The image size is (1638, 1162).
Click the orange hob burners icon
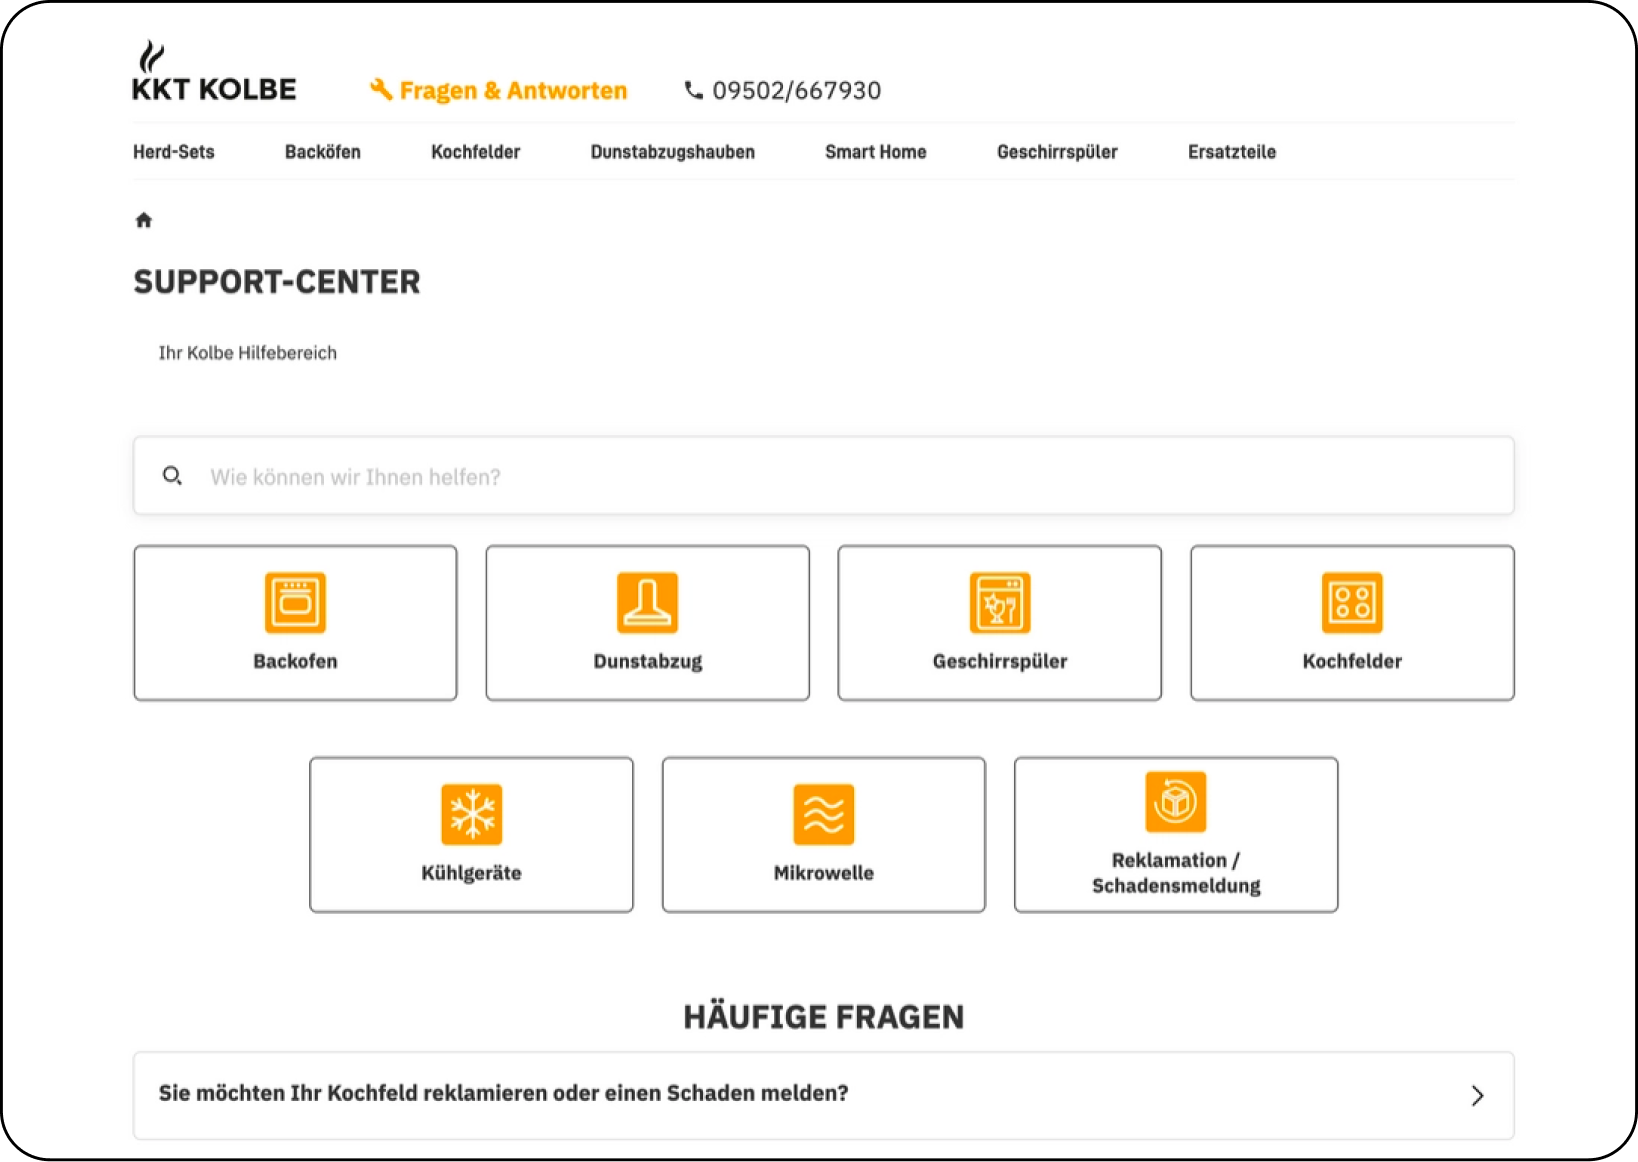tap(1352, 603)
